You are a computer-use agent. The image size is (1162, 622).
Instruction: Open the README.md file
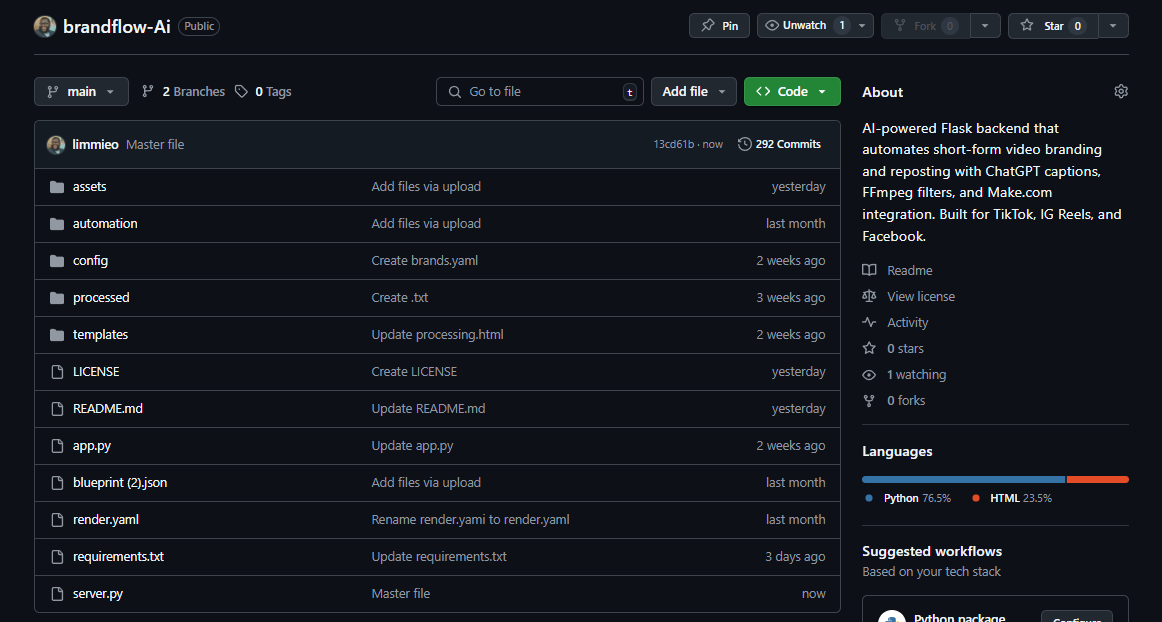coord(107,409)
